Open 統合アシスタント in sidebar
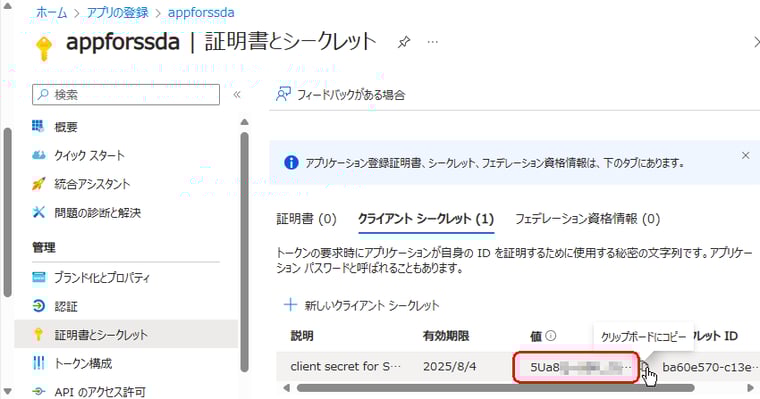Image resolution: width=760 pixels, height=399 pixels. coord(92,184)
